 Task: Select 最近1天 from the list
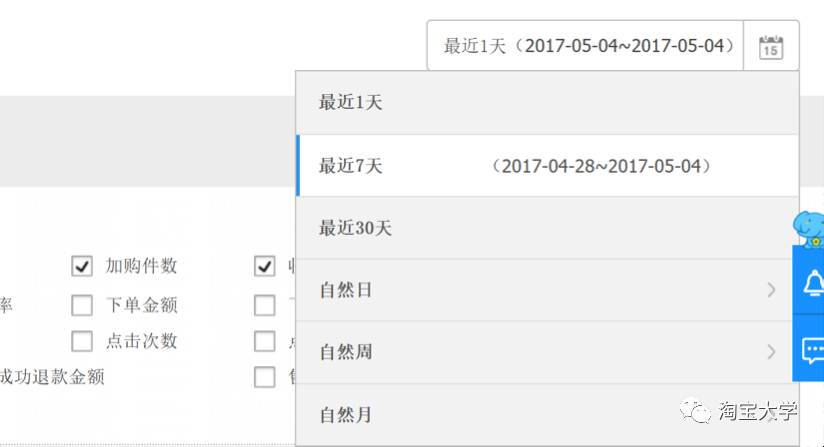[x=547, y=102]
